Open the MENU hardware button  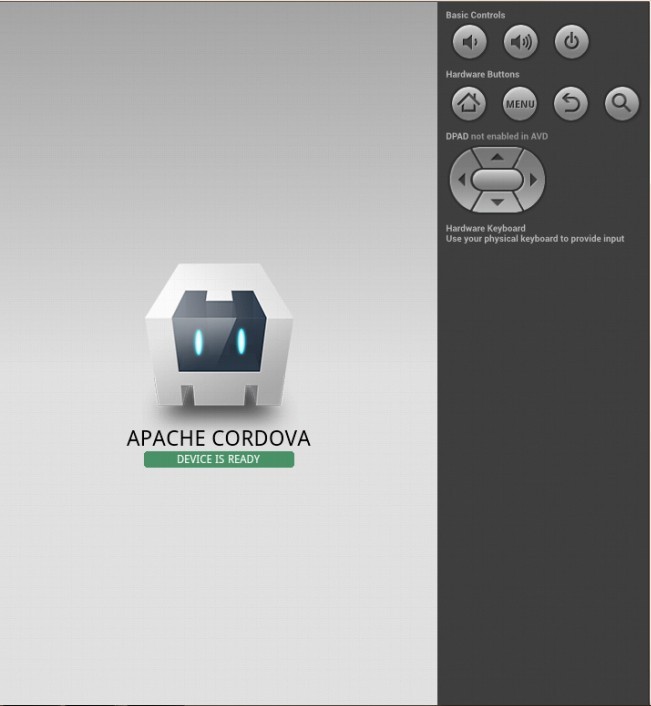click(x=520, y=104)
